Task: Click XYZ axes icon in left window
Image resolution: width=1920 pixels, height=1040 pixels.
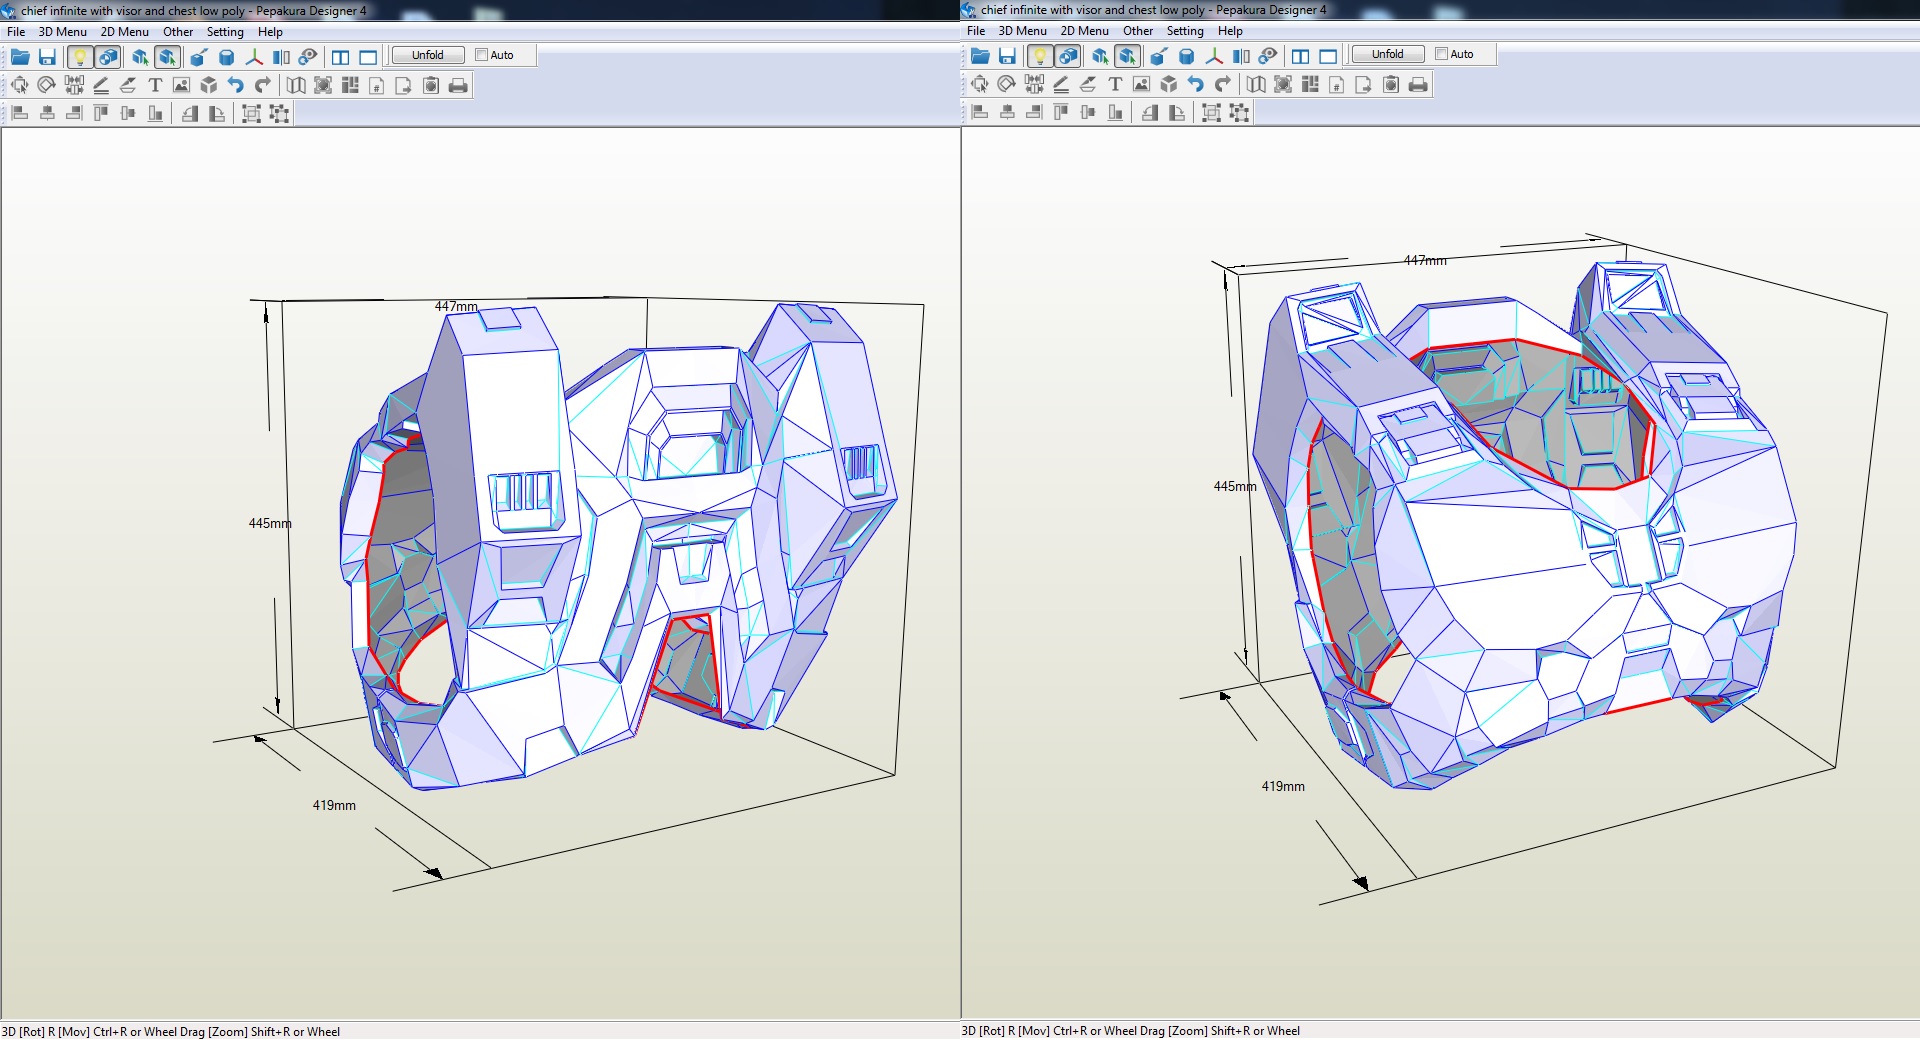Action: 254,57
